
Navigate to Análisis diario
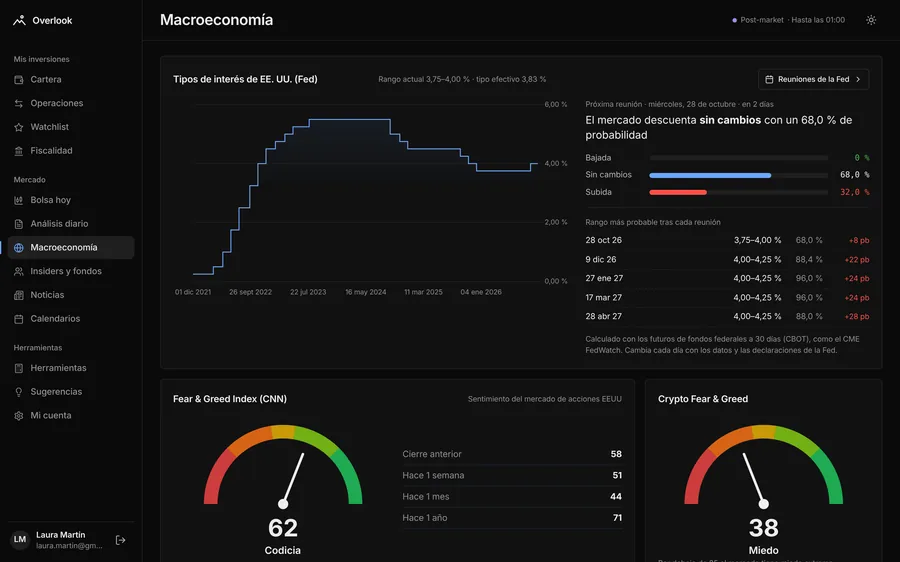pyautogui.click(x=71, y=224)
